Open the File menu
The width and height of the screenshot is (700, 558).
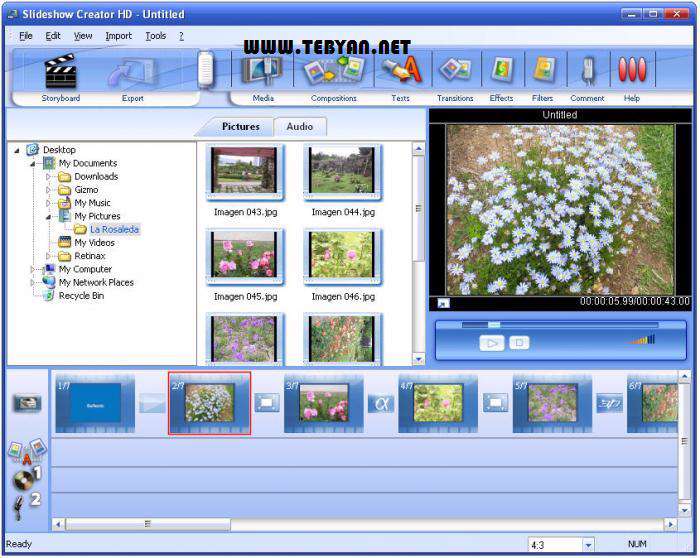click(x=25, y=36)
